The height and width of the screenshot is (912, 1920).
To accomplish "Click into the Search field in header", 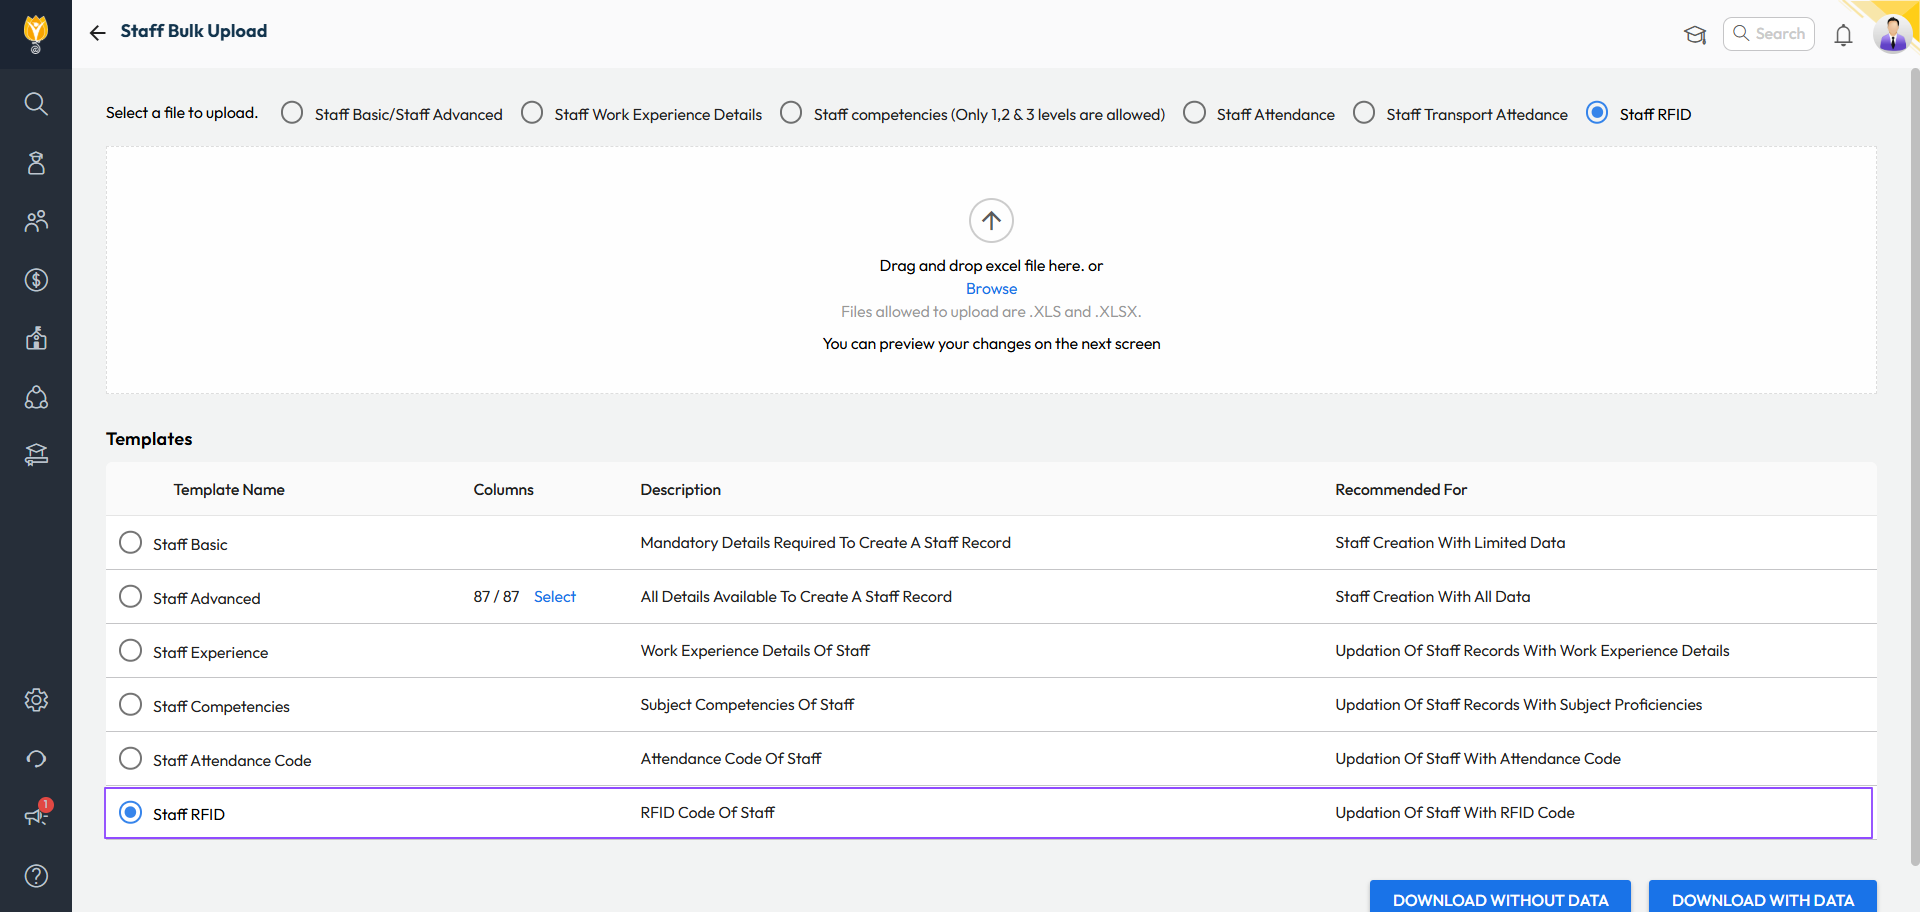I will click(x=1779, y=34).
